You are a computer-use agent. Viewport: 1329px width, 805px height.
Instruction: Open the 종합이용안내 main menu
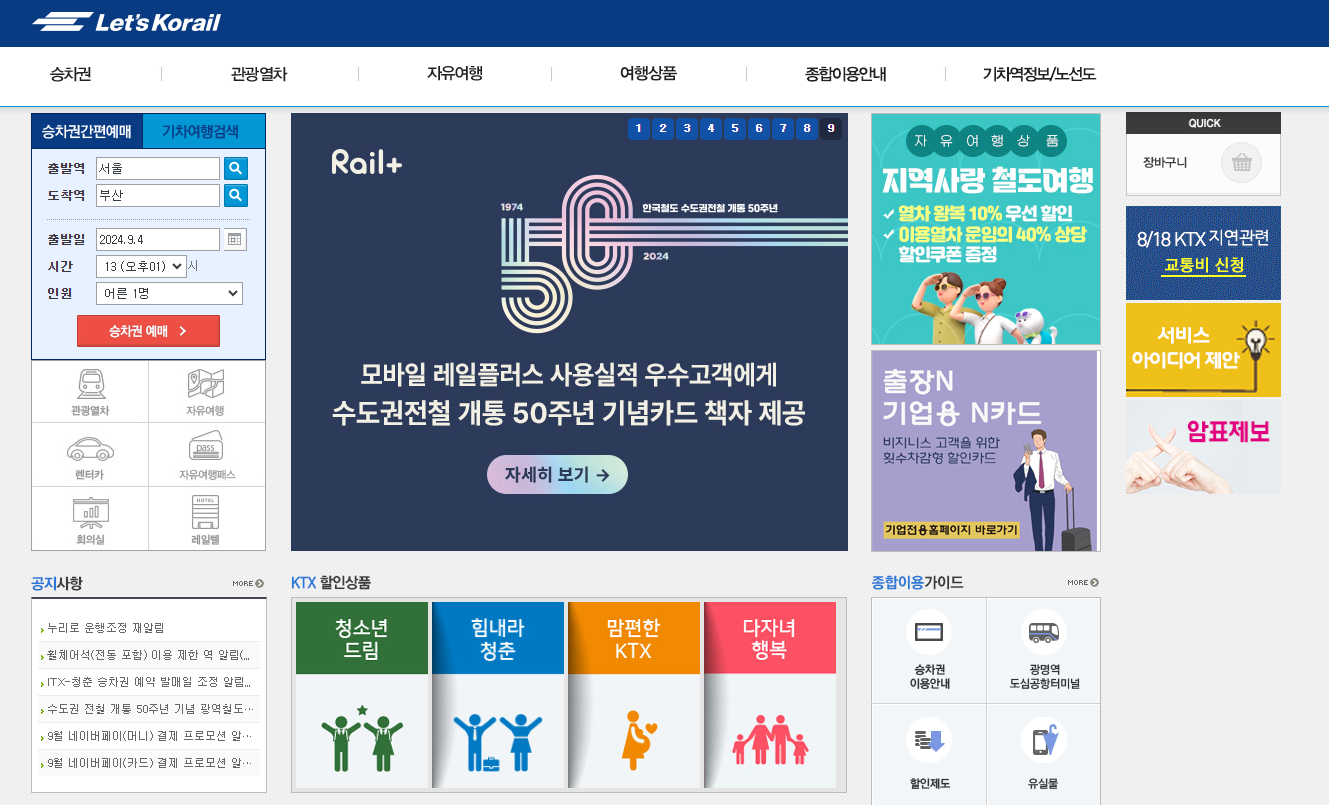pos(846,74)
